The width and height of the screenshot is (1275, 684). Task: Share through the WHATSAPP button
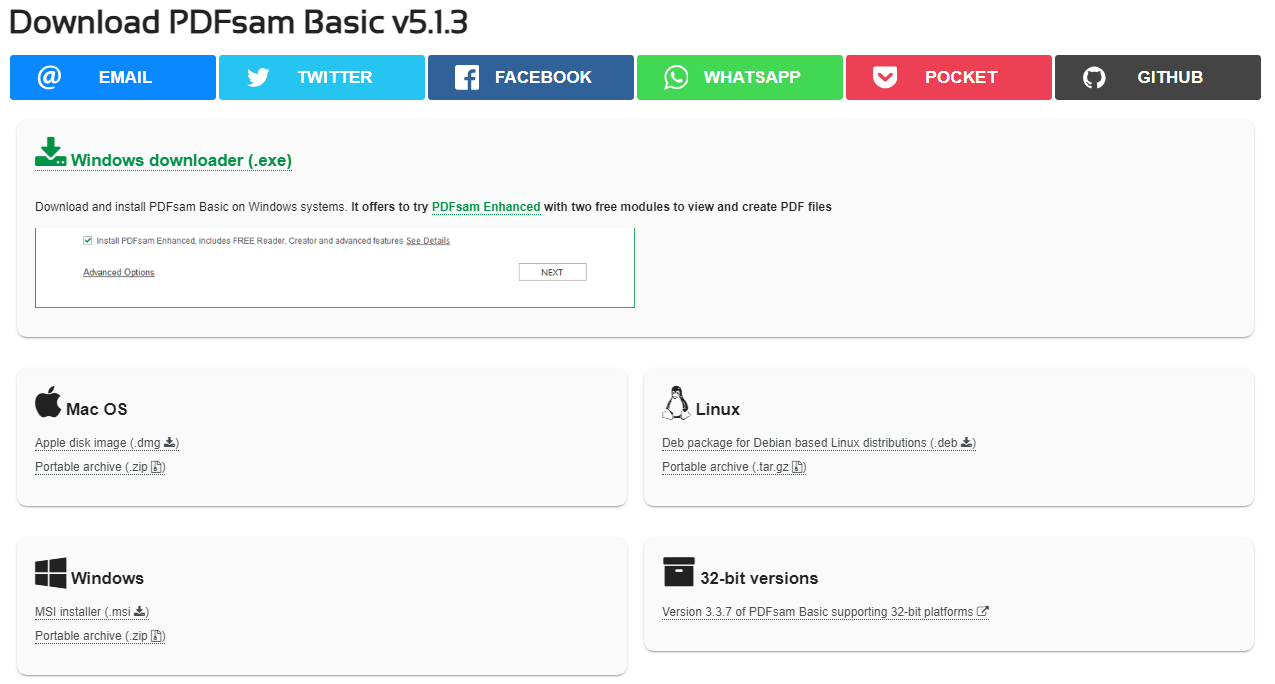[740, 77]
